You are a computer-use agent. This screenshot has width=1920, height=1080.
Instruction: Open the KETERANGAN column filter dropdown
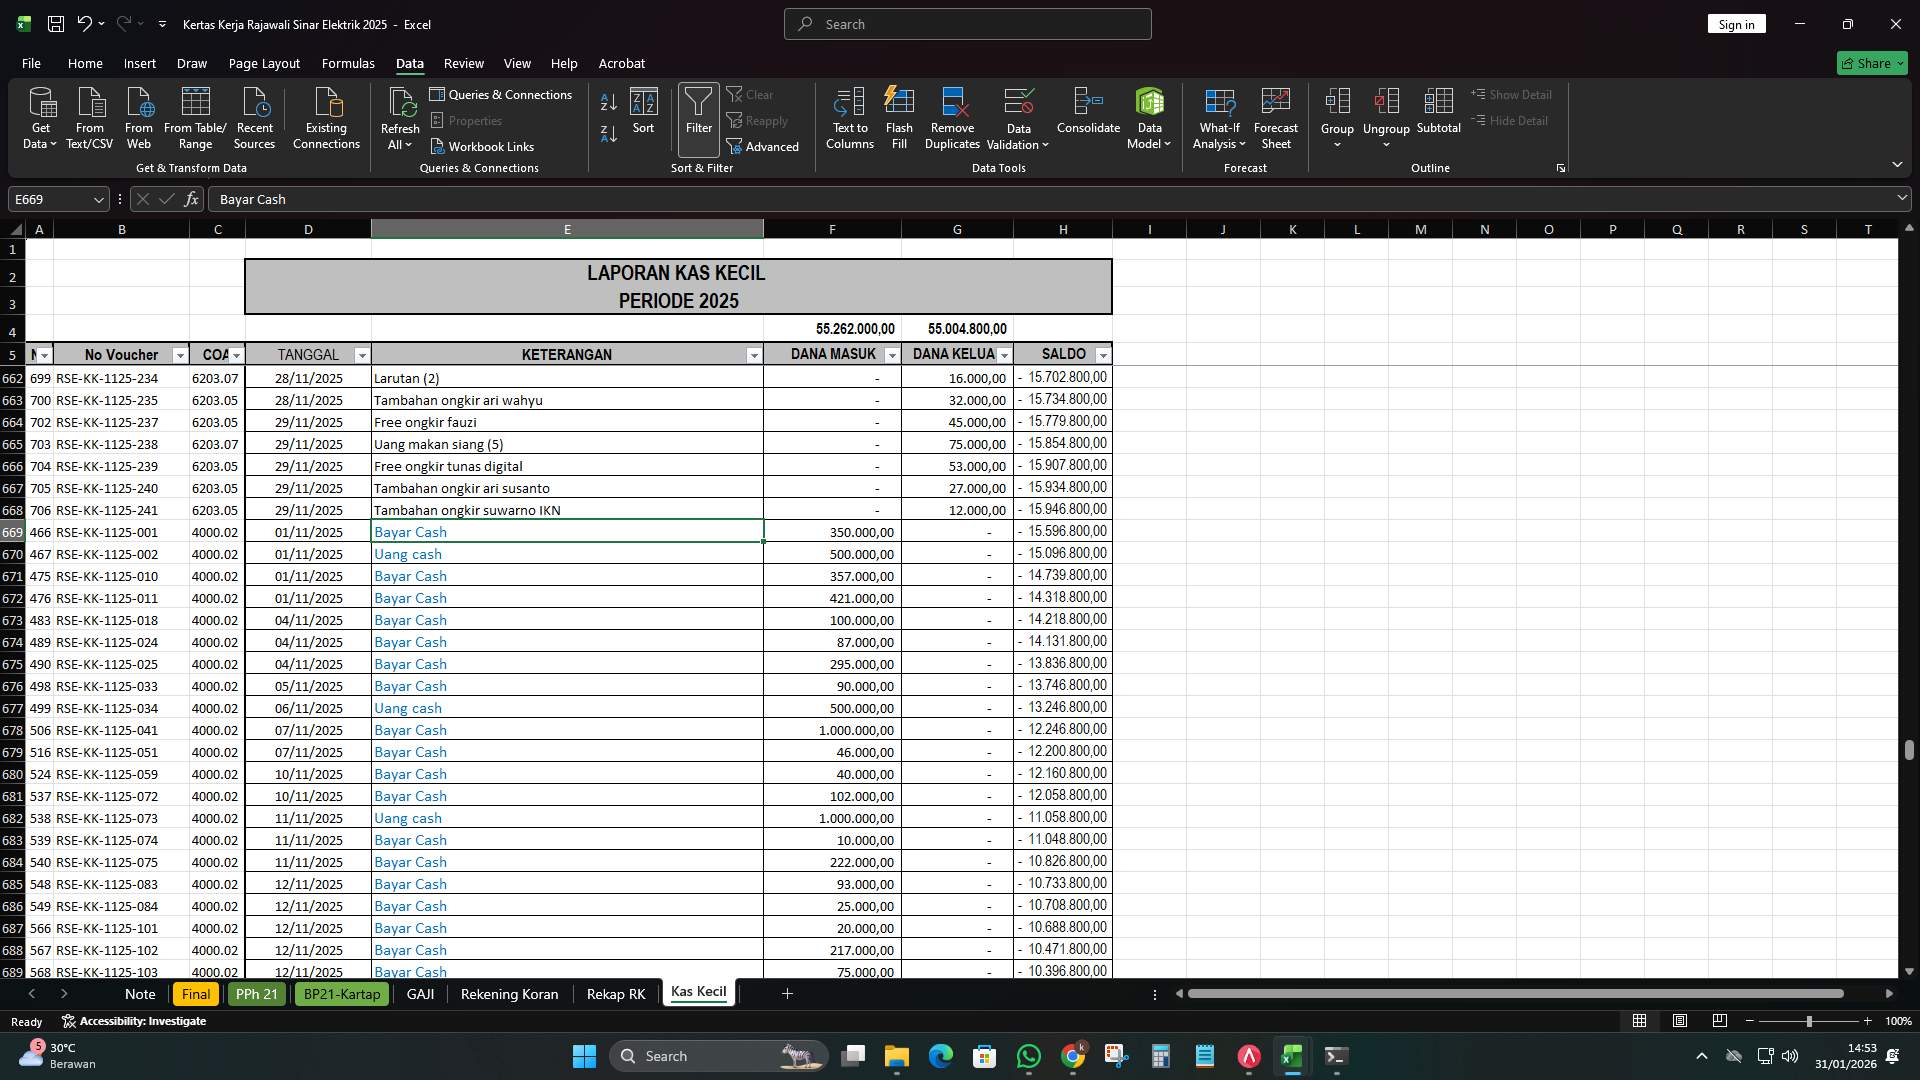pos(754,355)
